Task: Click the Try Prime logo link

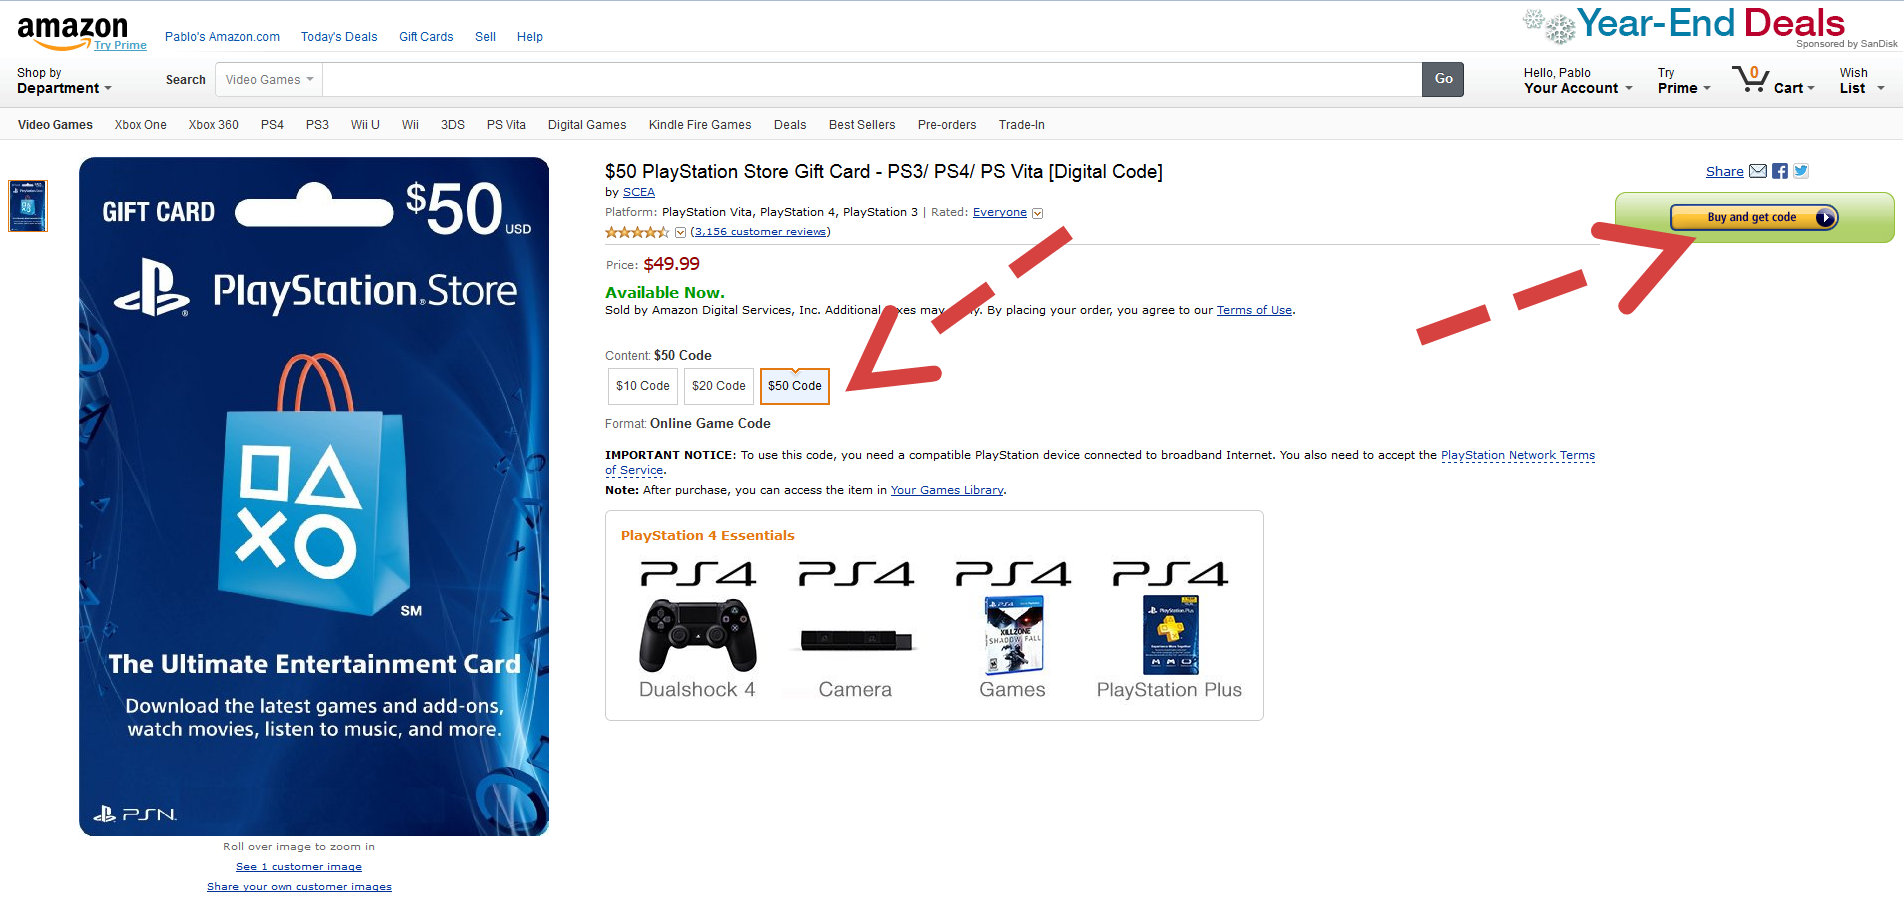Action: point(120,45)
